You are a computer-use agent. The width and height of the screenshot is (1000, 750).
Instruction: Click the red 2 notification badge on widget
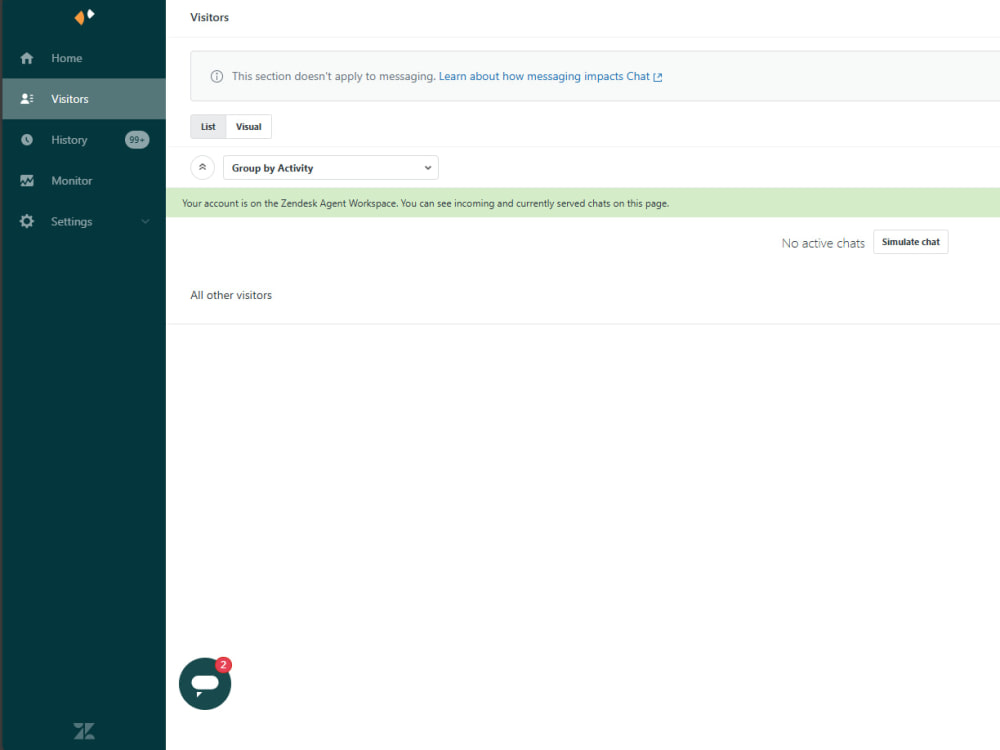pos(223,665)
